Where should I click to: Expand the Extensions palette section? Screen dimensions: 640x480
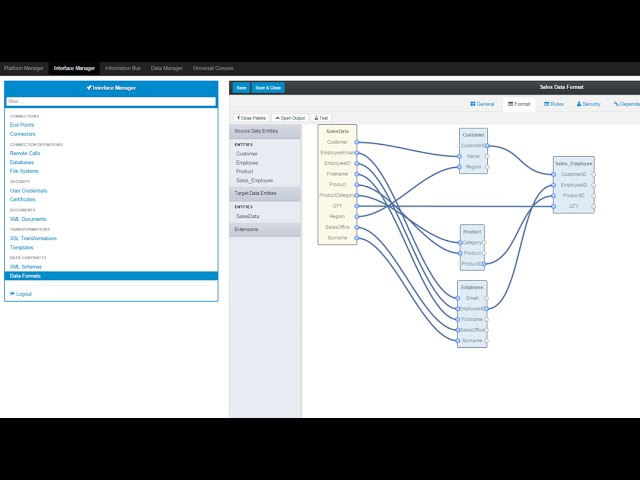265,230
